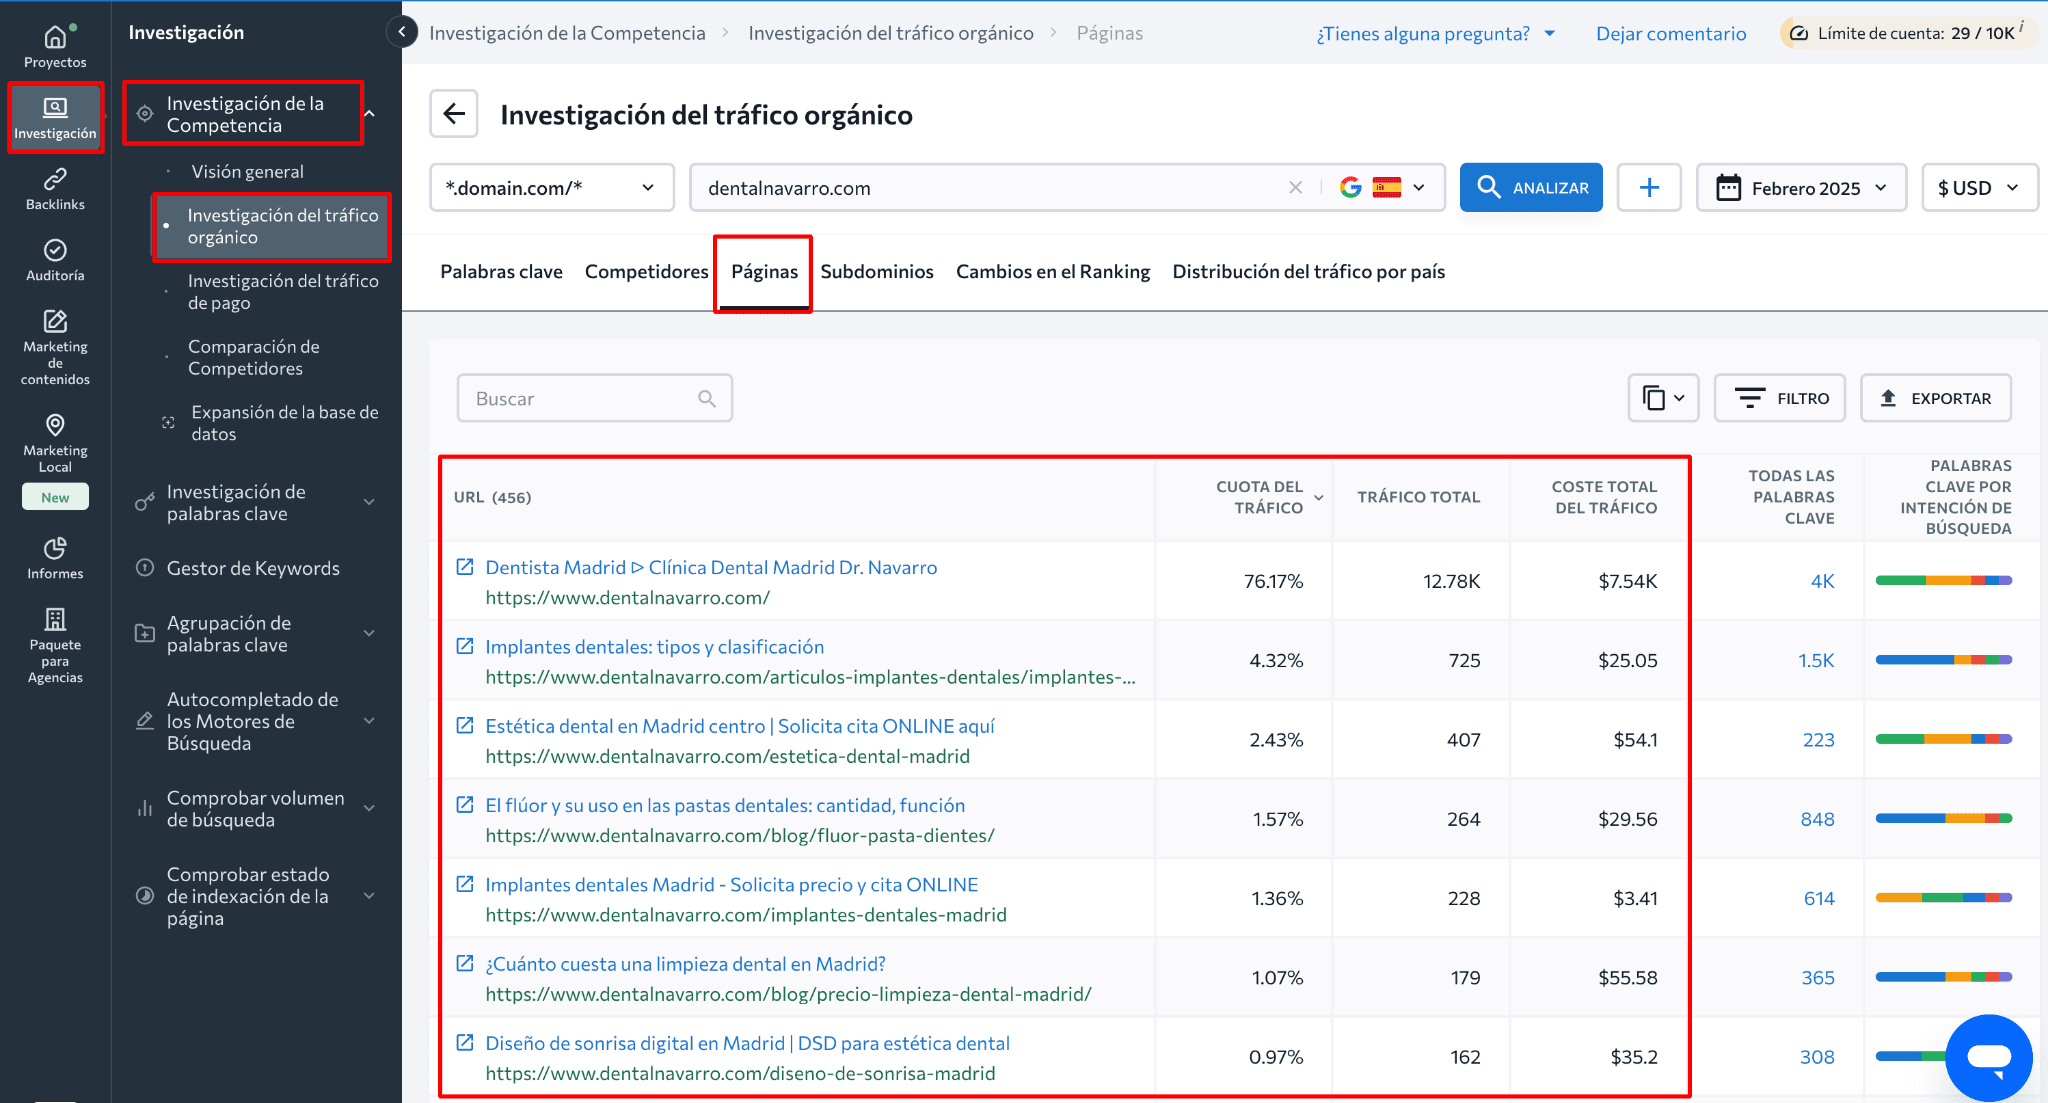This screenshot has height=1103, width=2048.
Task: Open Proyectos in the left sidebar
Action: 55,46
